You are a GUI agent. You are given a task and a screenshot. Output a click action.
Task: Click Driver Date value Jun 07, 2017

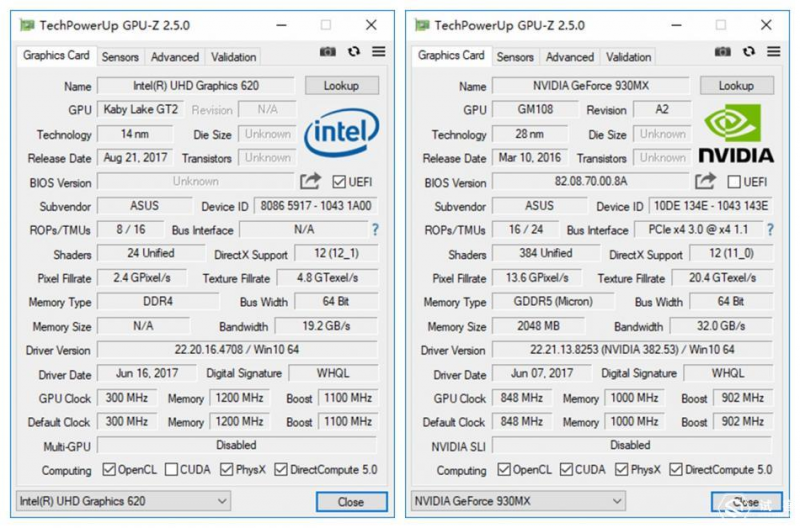click(x=542, y=373)
